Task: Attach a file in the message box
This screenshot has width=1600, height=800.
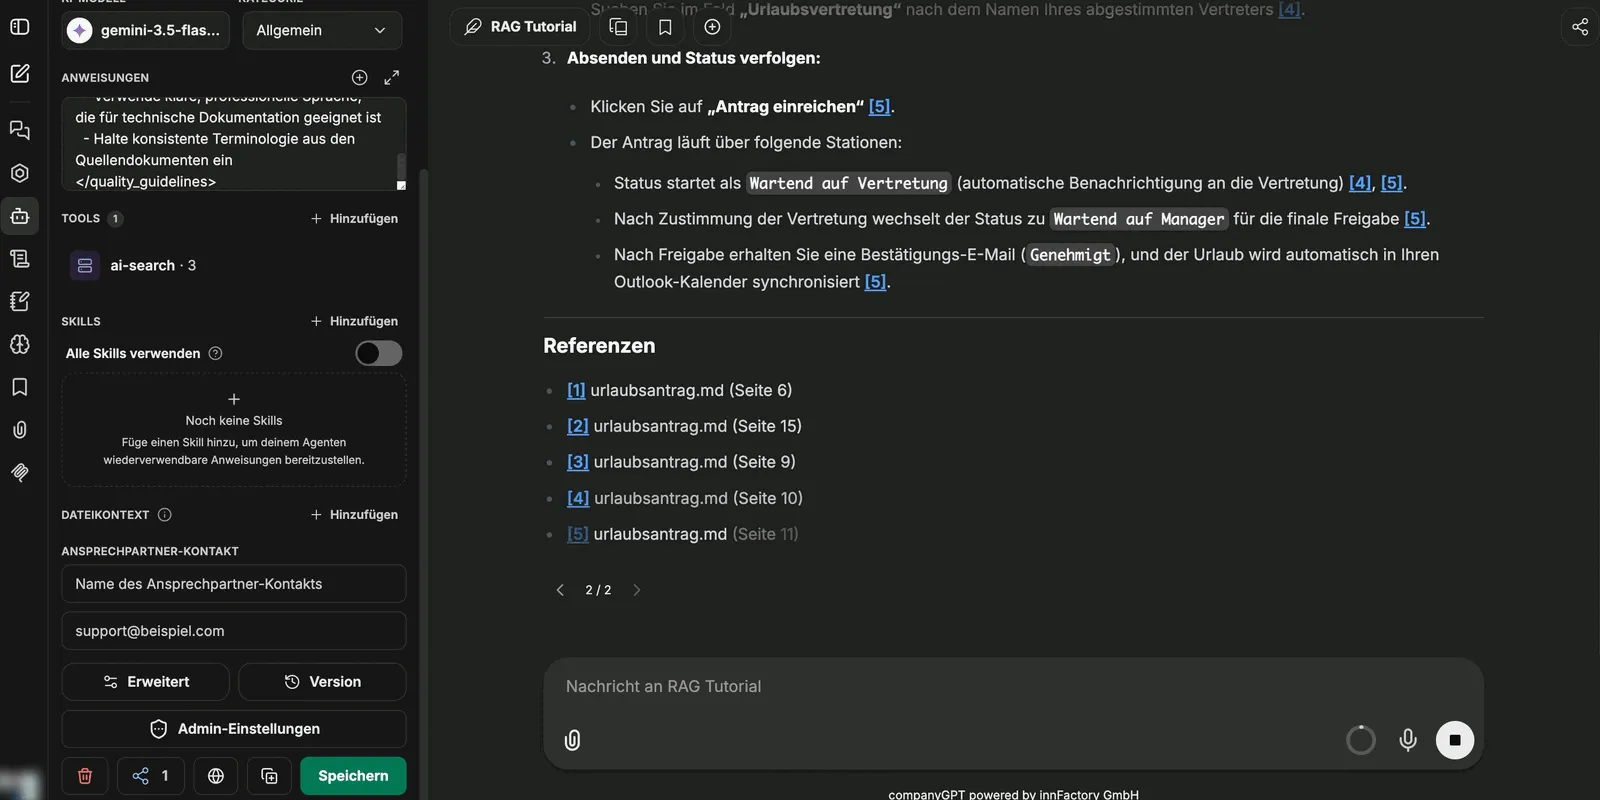Action: [572, 740]
